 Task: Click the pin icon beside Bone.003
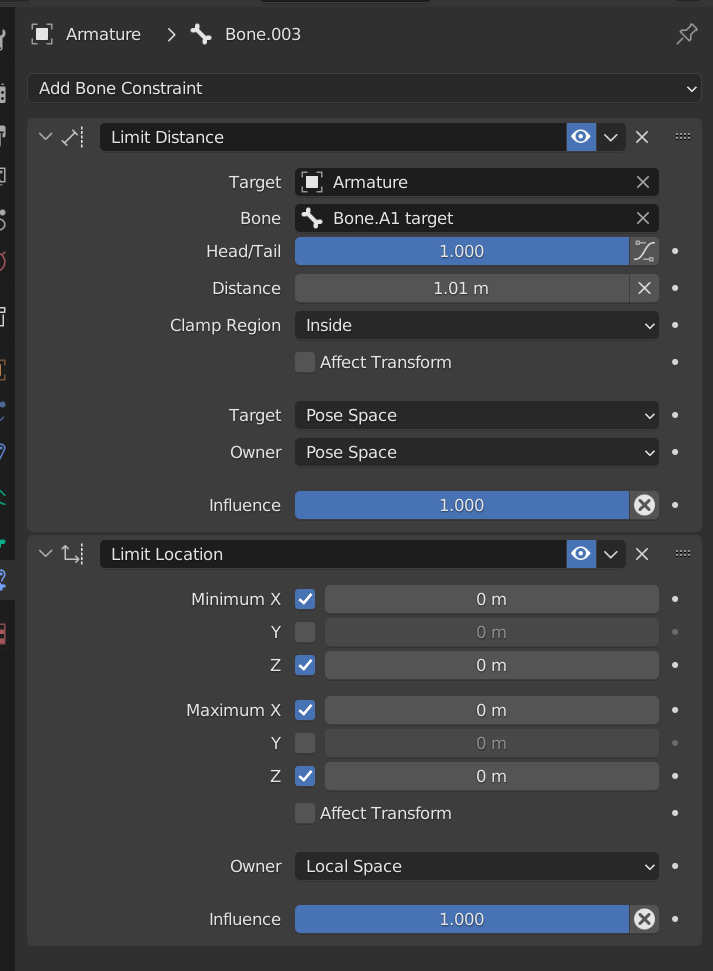[686, 34]
